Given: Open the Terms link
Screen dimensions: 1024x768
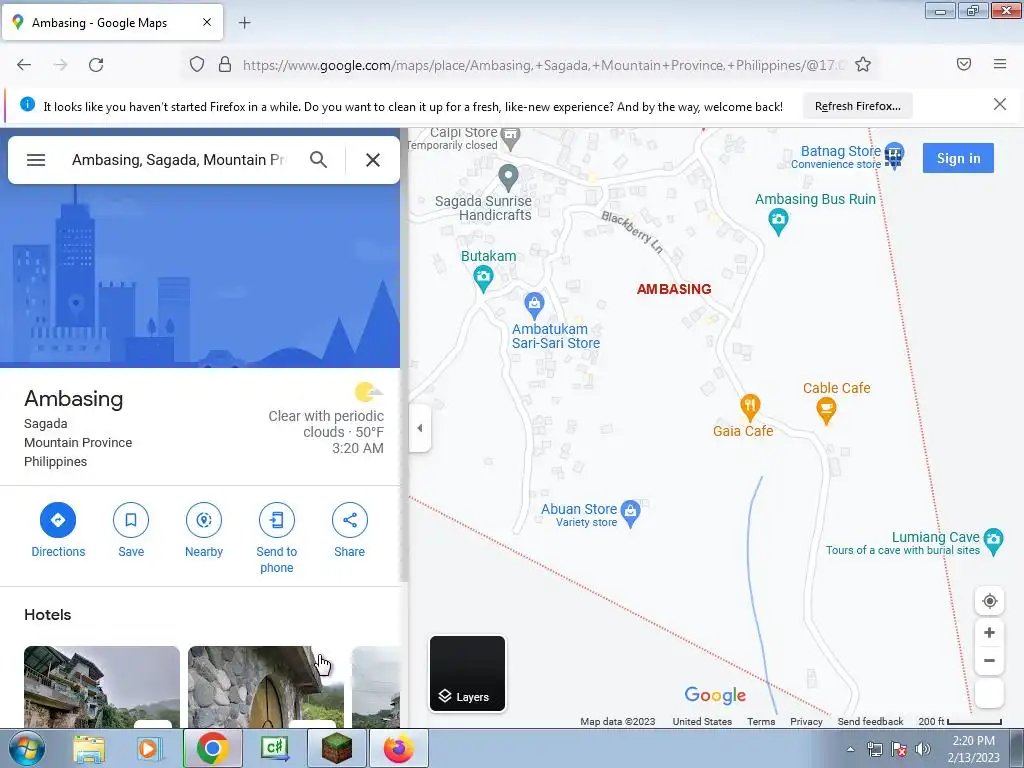Looking at the screenshot, I should pyautogui.click(x=761, y=722).
